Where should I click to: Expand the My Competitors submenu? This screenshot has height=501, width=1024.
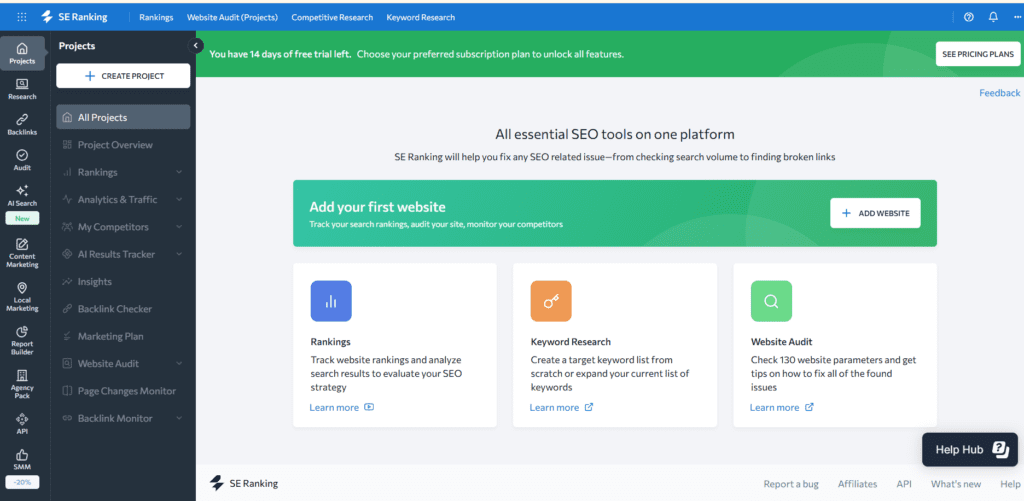[x=179, y=227]
